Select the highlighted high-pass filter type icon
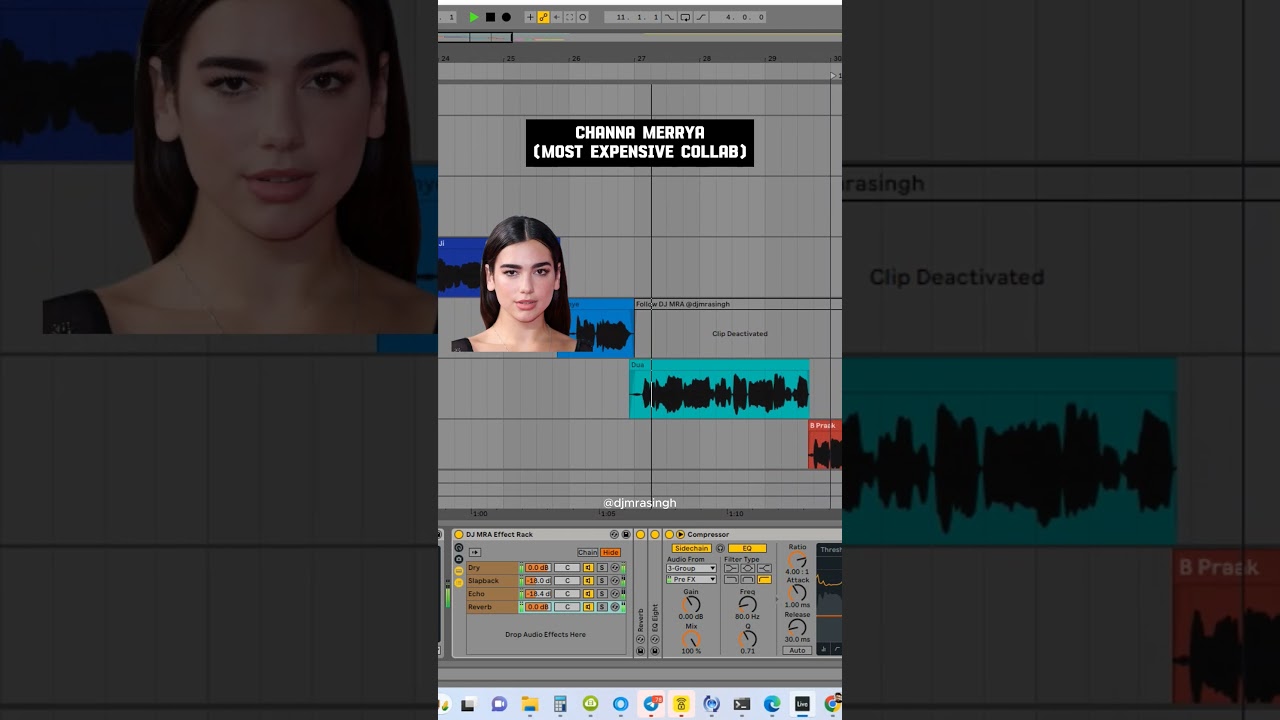Screen dimensions: 1280x720 (764, 579)
